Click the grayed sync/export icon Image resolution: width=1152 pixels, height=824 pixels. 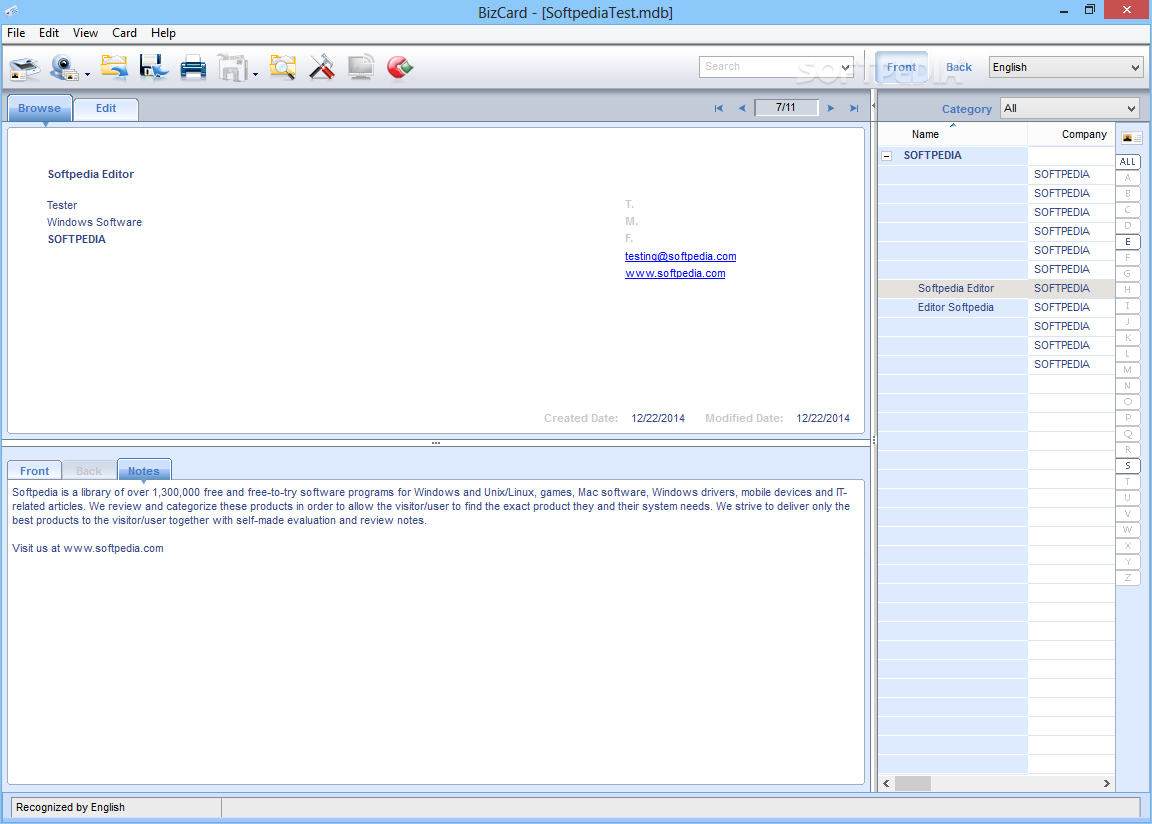coord(233,68)
